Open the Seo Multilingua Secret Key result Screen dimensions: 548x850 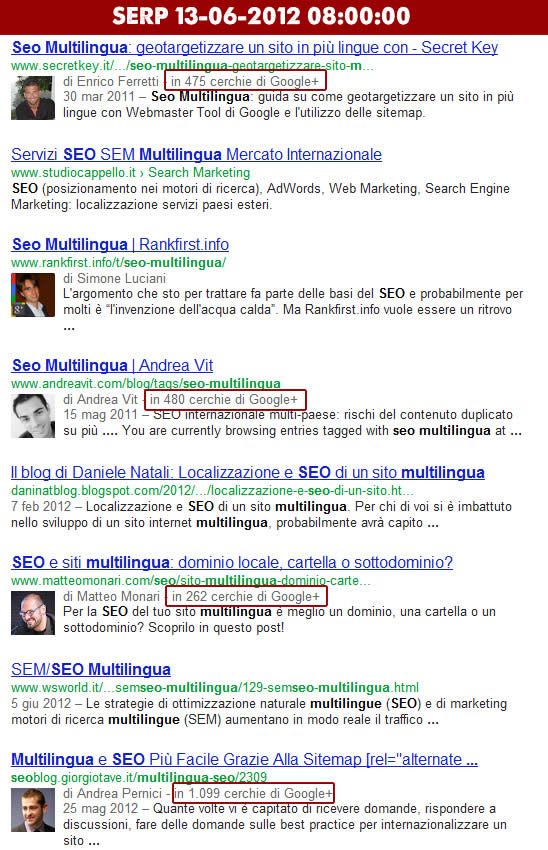point(255,48)
